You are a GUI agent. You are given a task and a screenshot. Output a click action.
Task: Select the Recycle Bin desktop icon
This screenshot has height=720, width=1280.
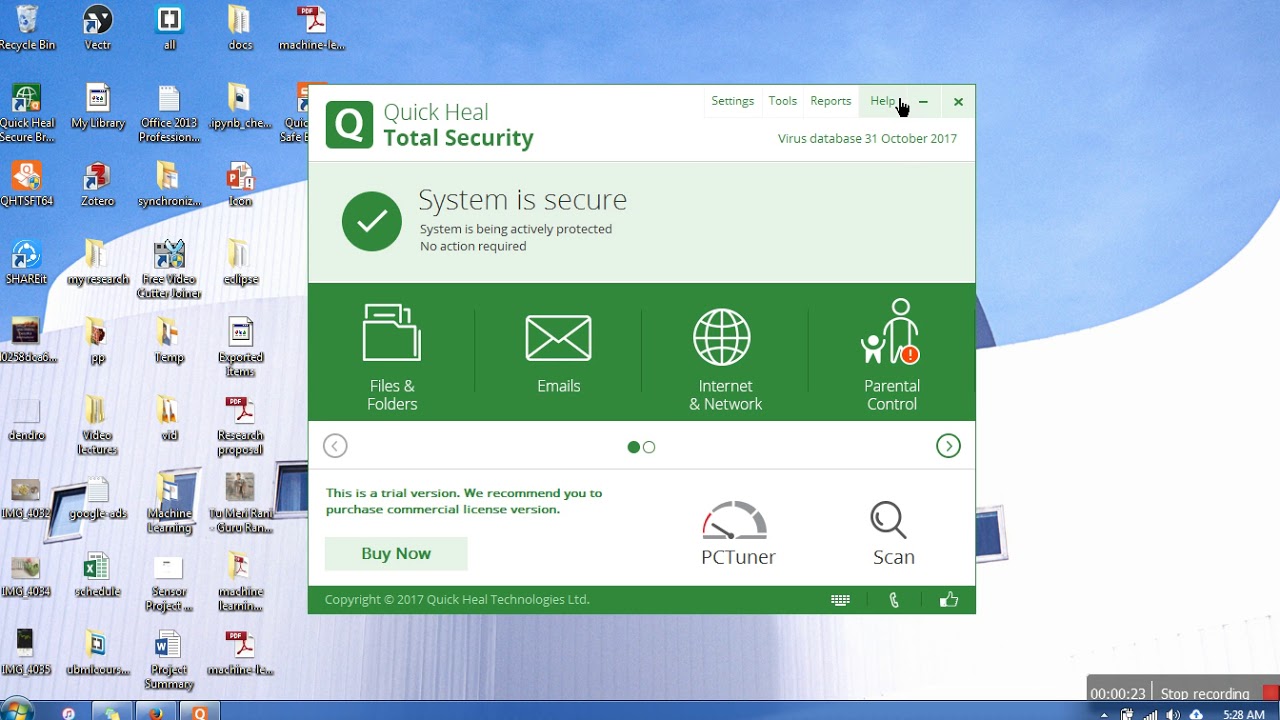(27, 28)
